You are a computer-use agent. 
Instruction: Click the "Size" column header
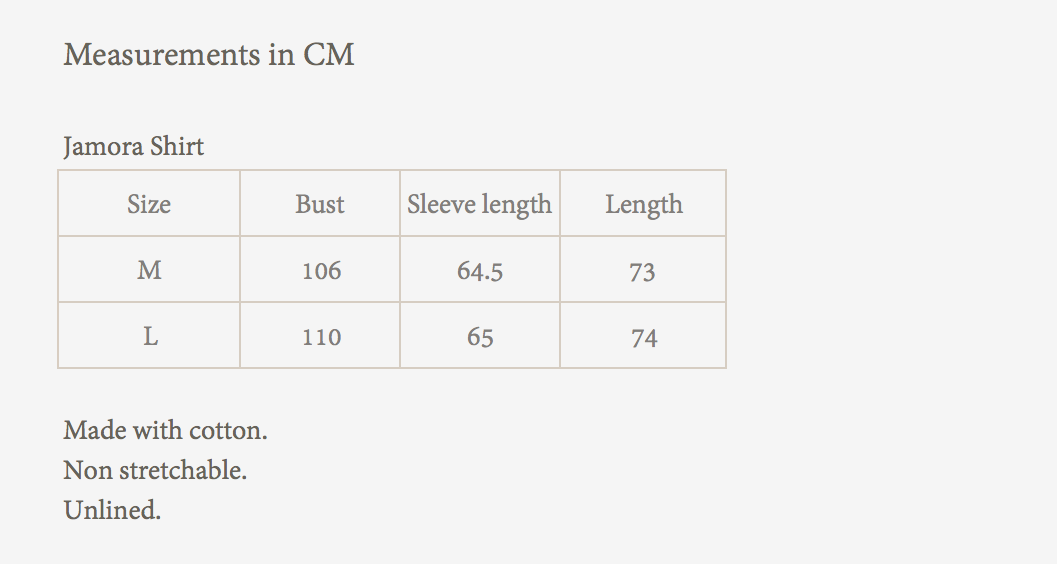click(149, 204)
